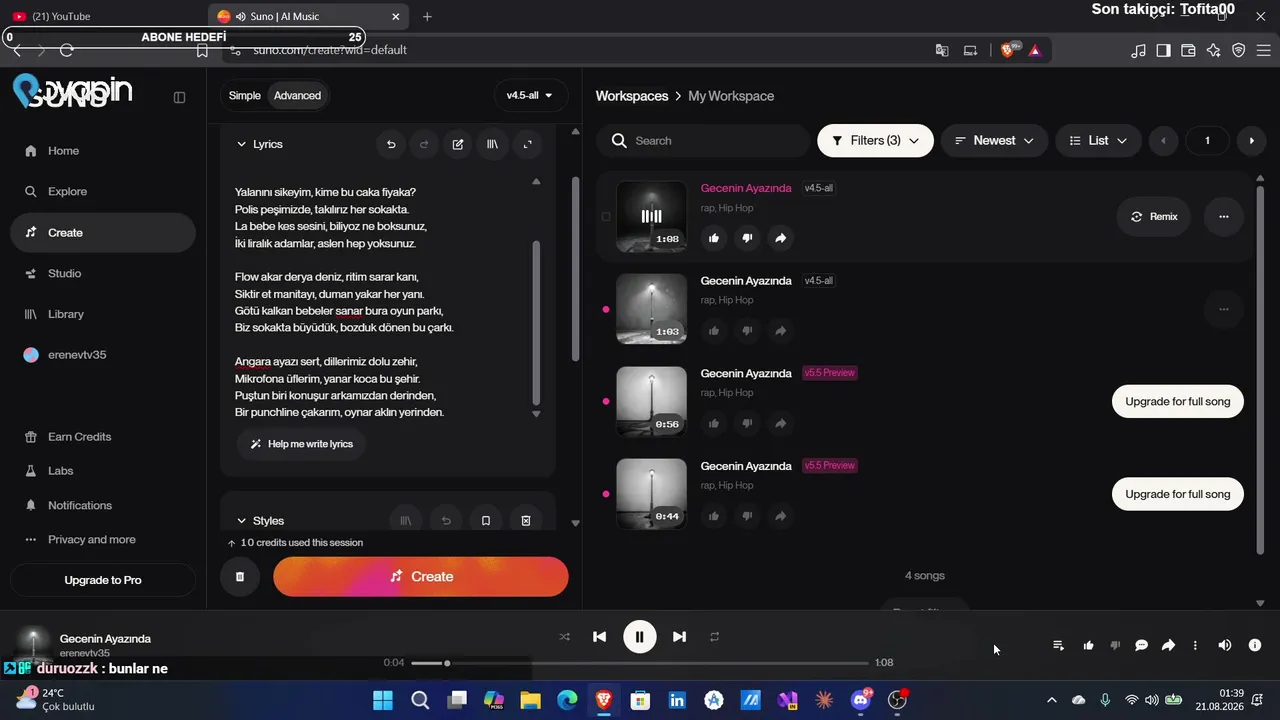Open the Workspaces breadcrumb link
Screen dimensions: 1280x720
pyautogui.click(x=632, y=96)
